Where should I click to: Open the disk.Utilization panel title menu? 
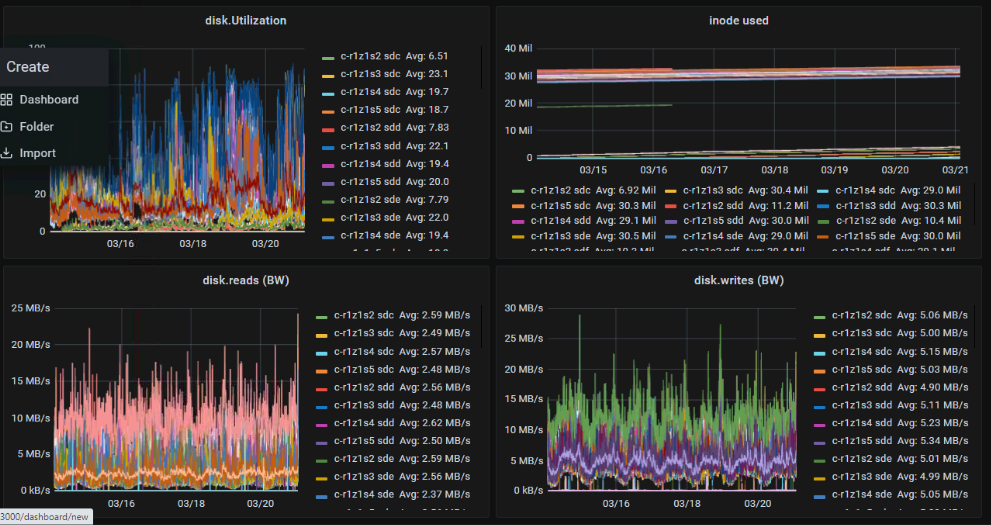coord(246,20)
